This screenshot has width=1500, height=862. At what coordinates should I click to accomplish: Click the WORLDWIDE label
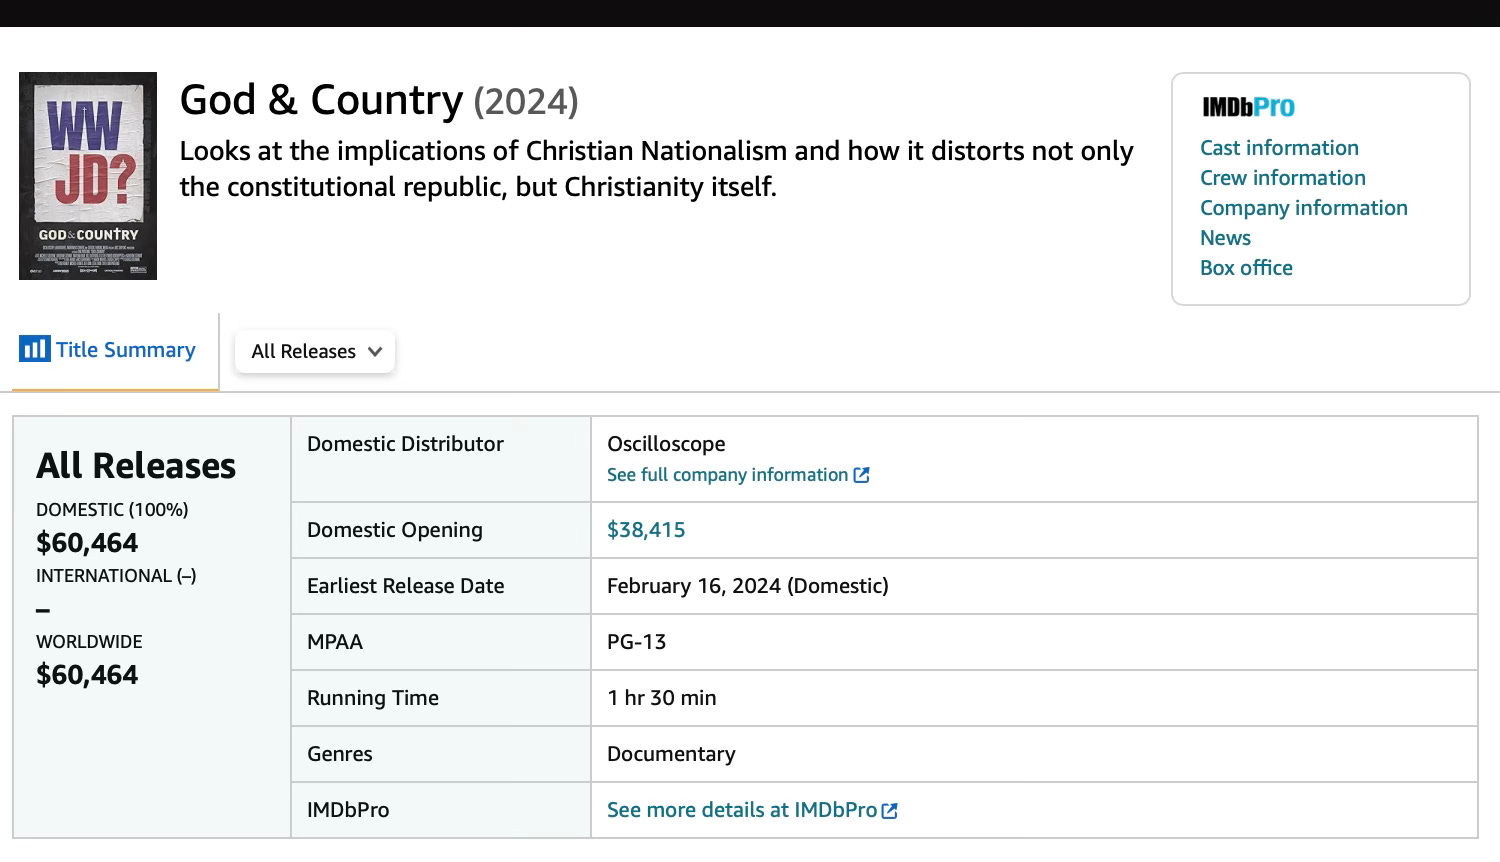point(89,642)
